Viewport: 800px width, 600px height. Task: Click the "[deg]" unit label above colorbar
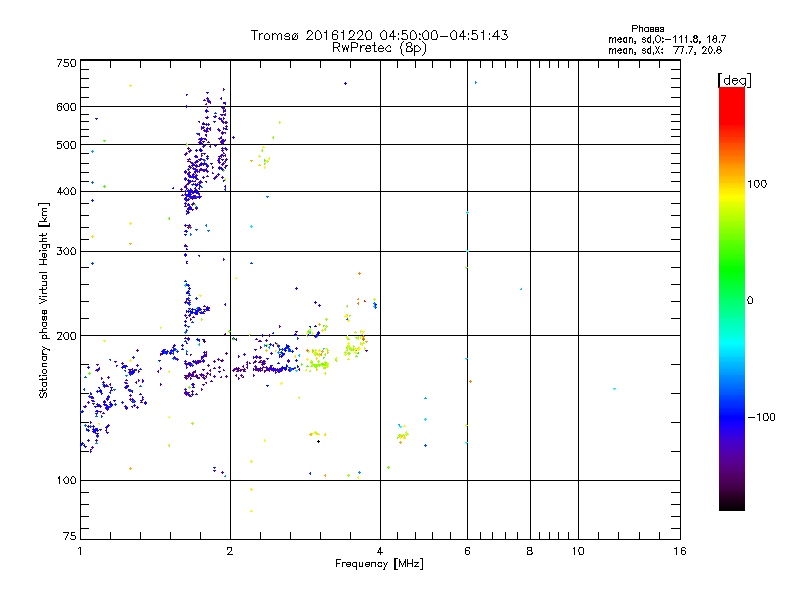(x=734, y=80)
